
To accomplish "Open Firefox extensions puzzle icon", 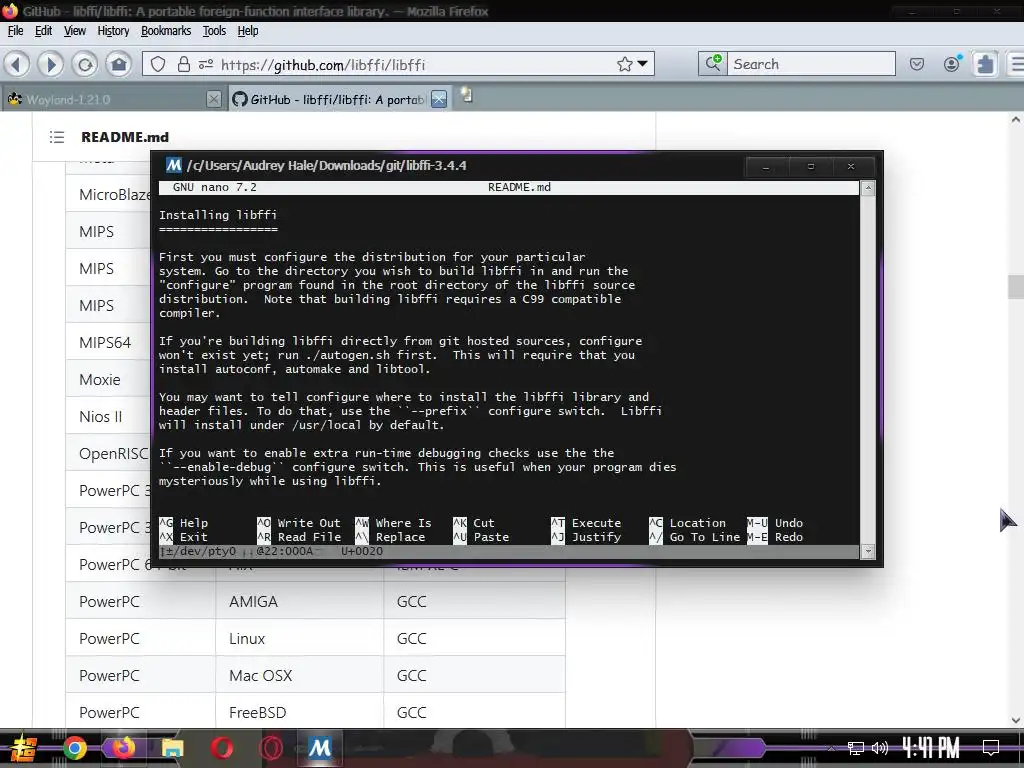I will [x=985, y=64].
